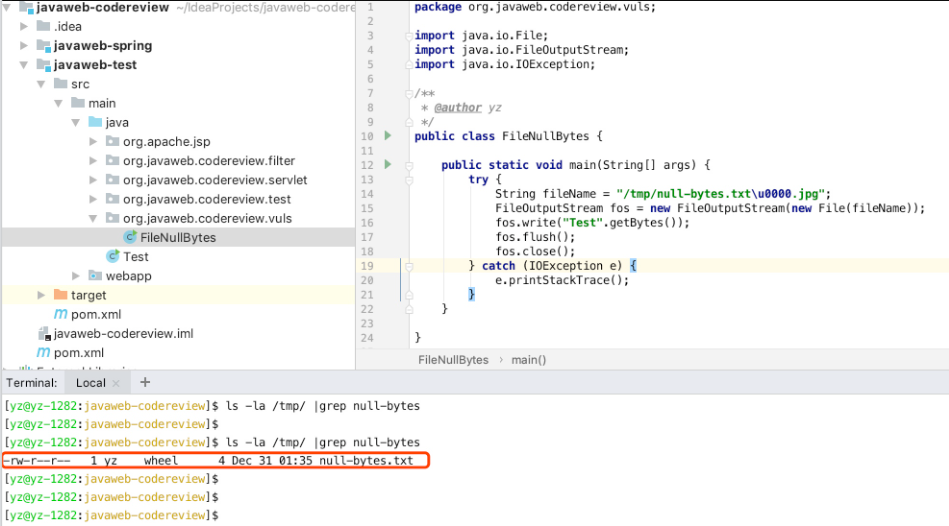Run main method via gutter arrow

click(x=388, y=164)
